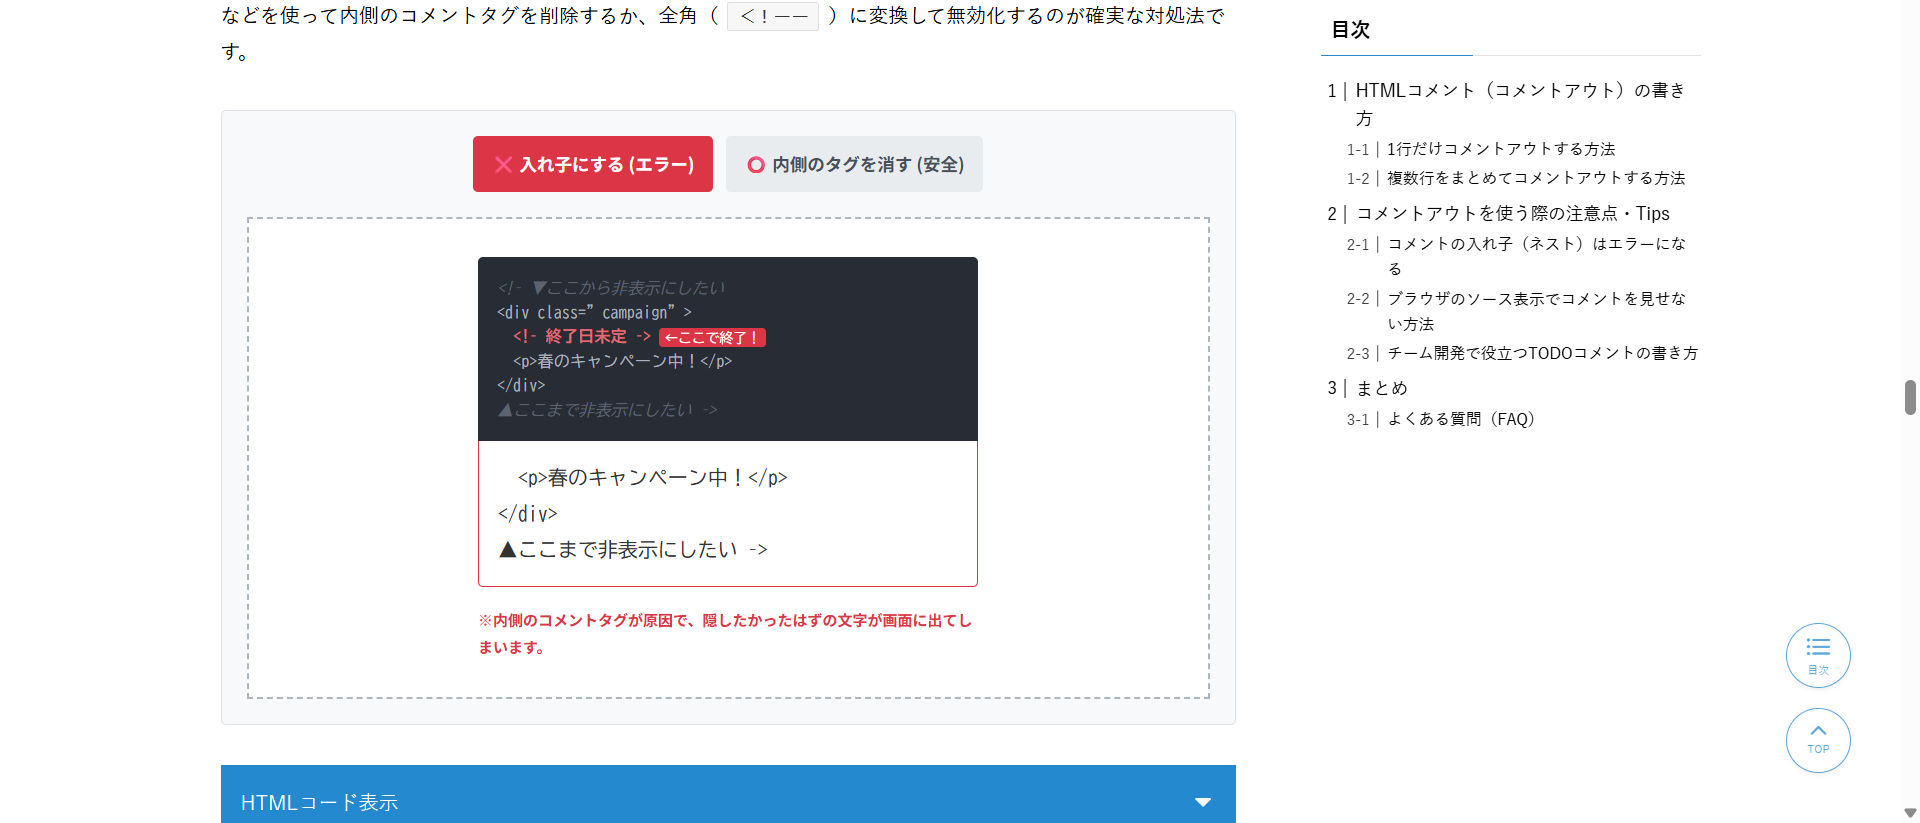Click the HTMLコード表示 bar label
Screen dimensions: 1920x823
320,802
